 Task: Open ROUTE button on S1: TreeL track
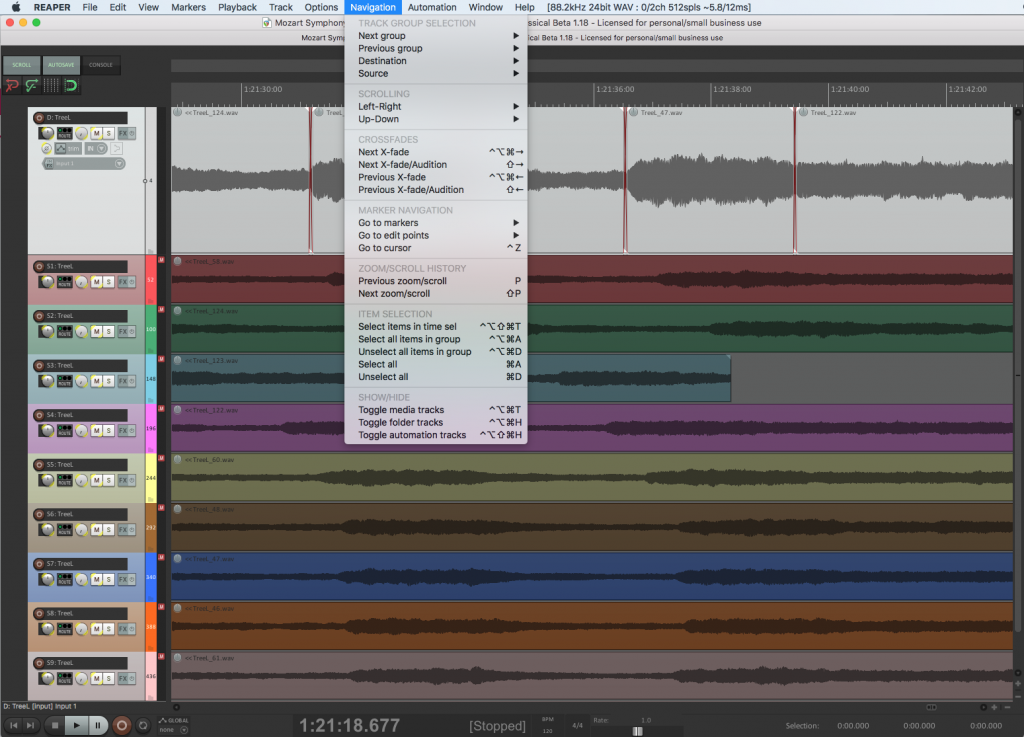coord(65,282)
